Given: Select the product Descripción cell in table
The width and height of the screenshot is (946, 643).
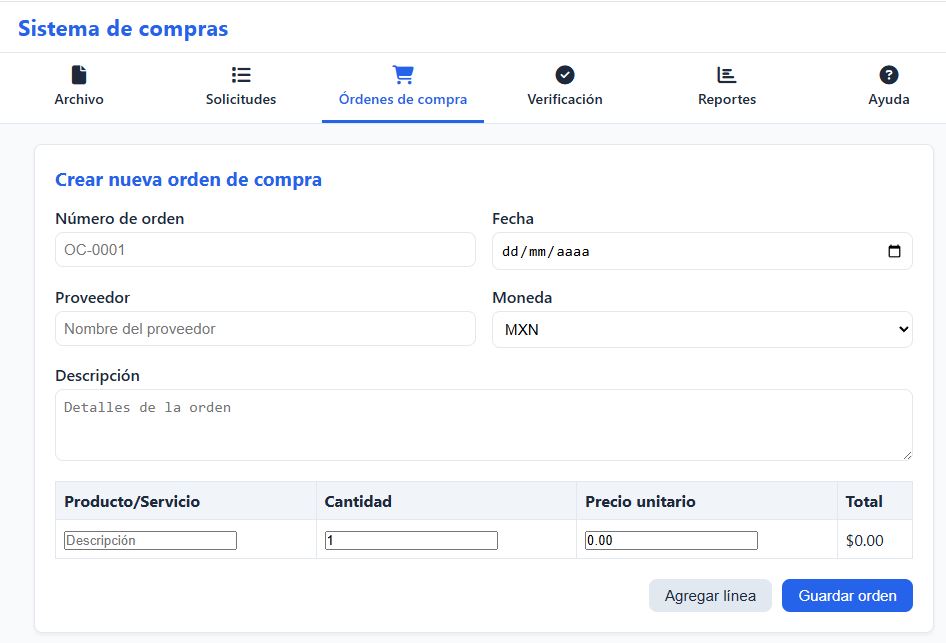Looking at the screenshot, I should 151,541.
